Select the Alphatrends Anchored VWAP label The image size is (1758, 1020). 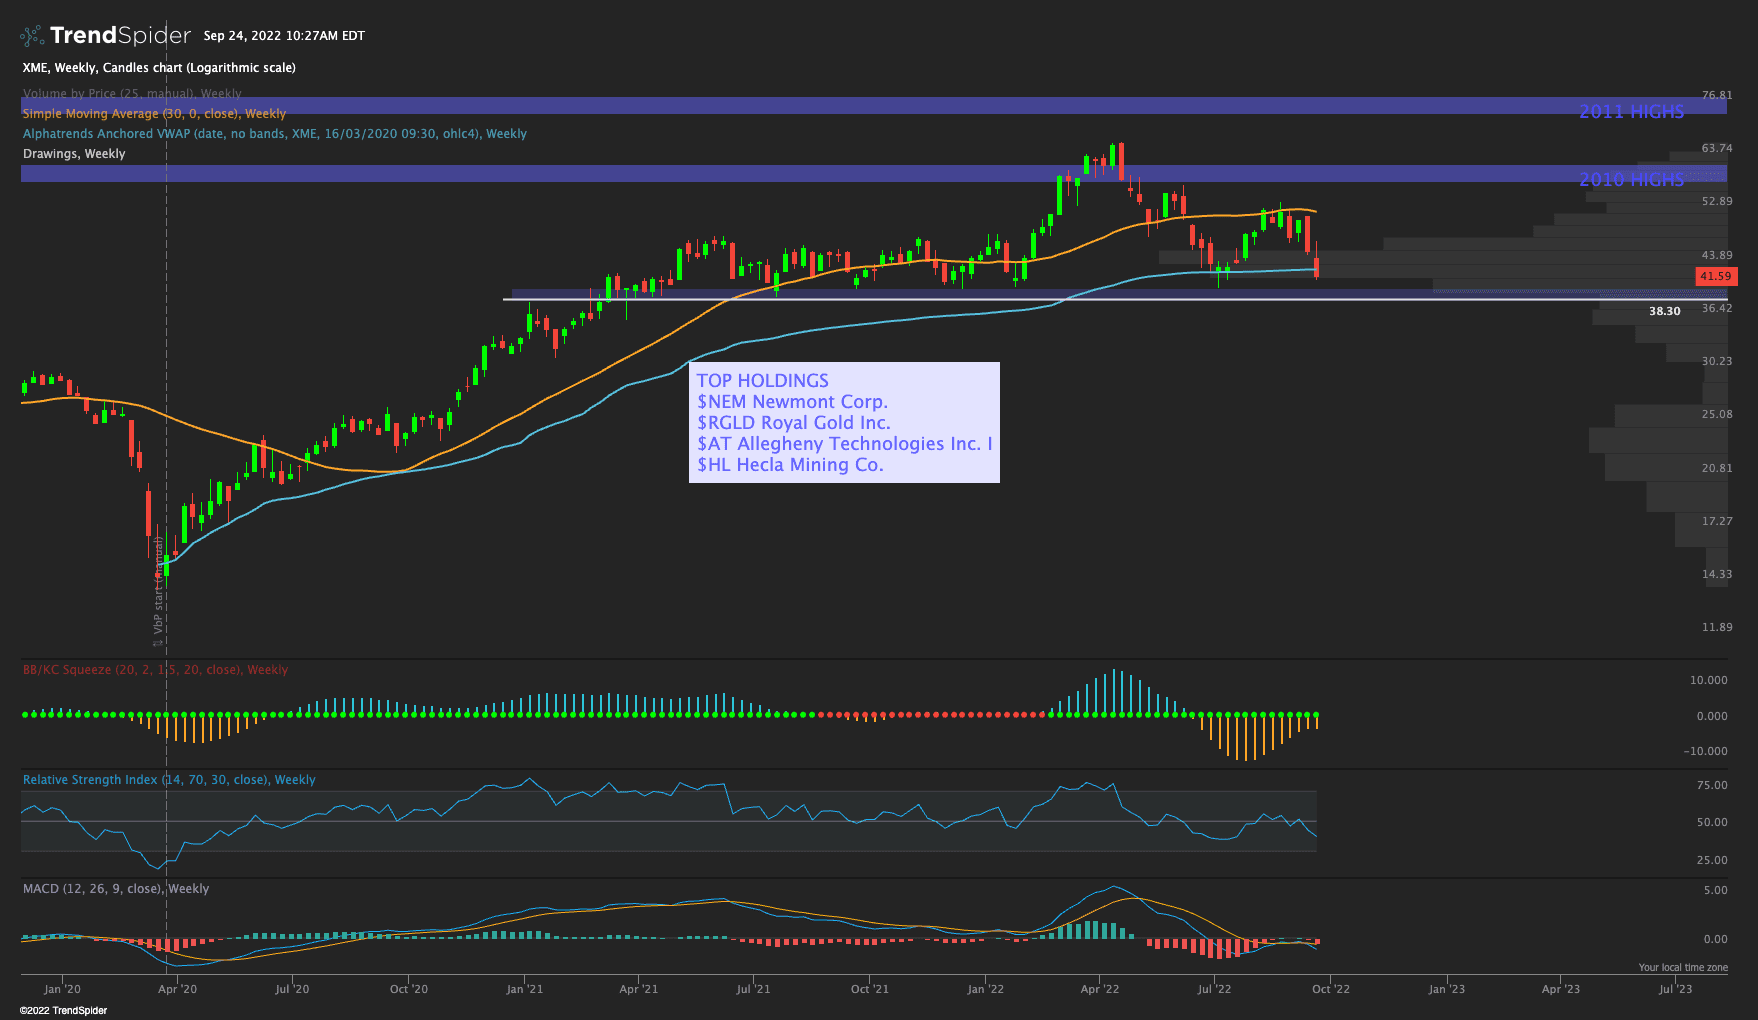tap(274, 134)
